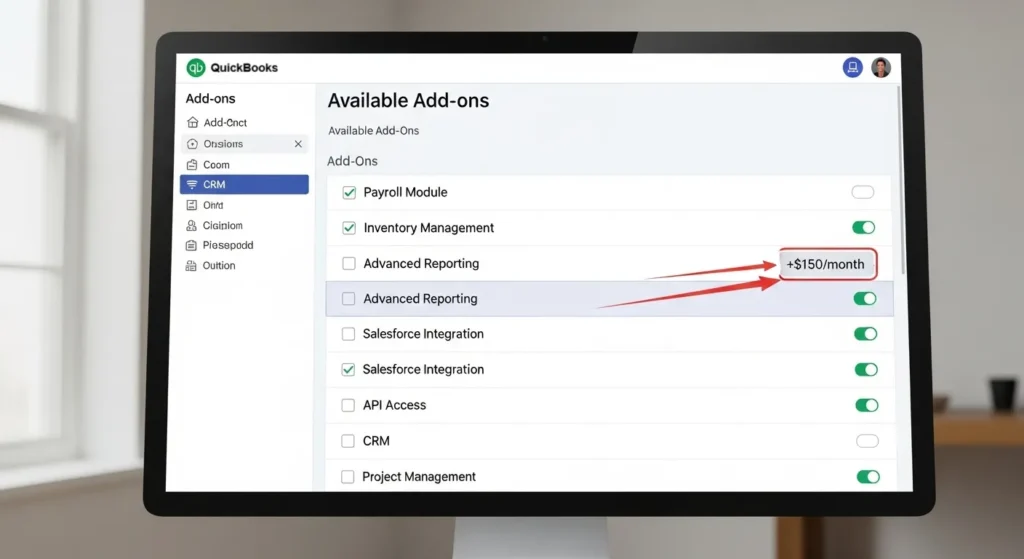Click the vertical scrollbar on the right
The image size is (1024, 559).
pyautogui.click(x=901, y=180)
